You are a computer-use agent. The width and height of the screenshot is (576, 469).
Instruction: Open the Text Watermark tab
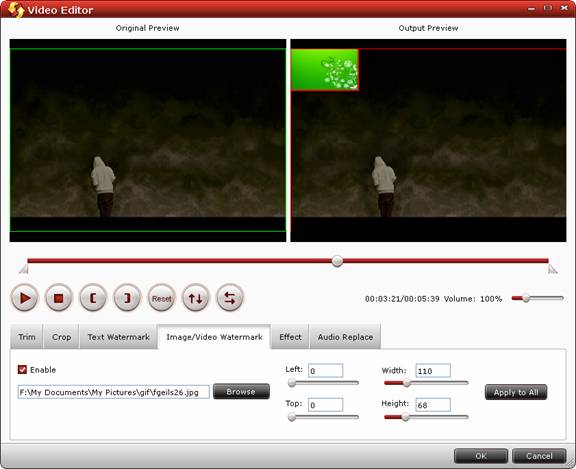point(118,337)
